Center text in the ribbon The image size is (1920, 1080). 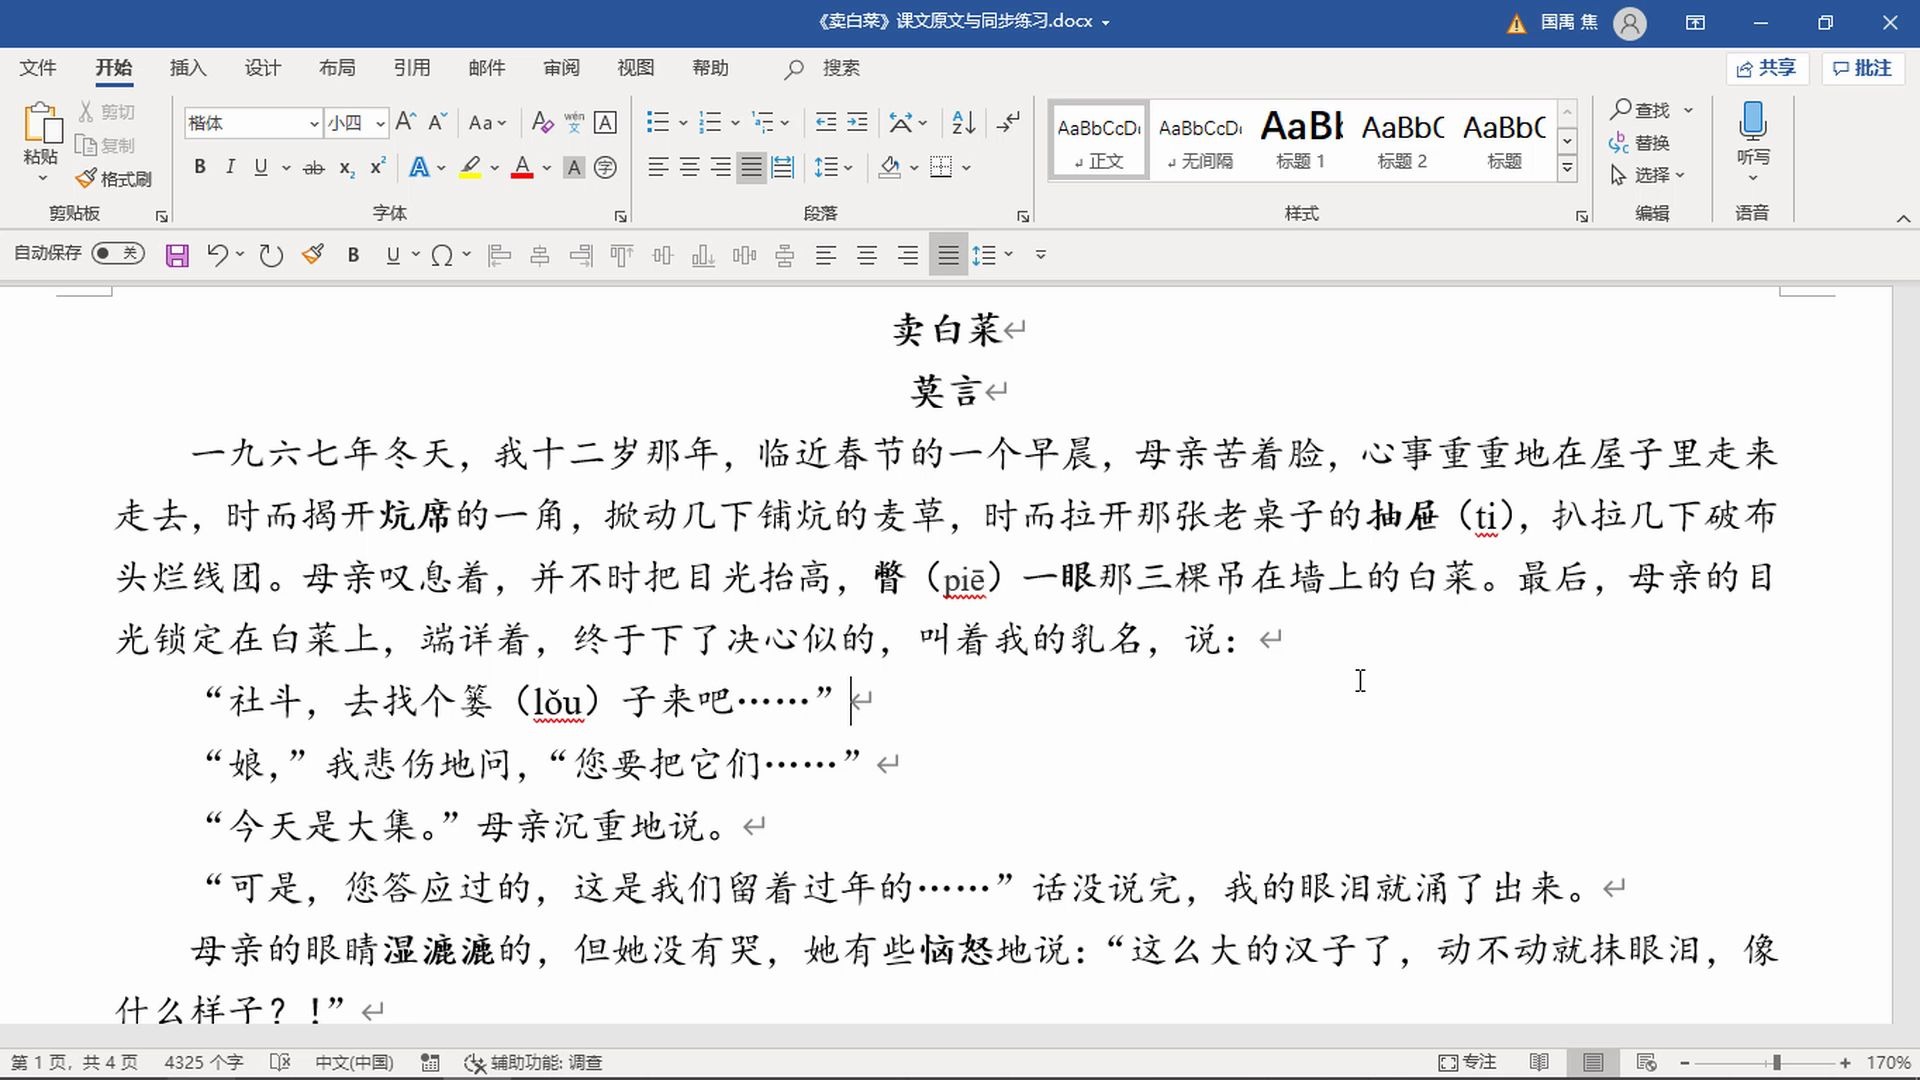coord(689,168)
